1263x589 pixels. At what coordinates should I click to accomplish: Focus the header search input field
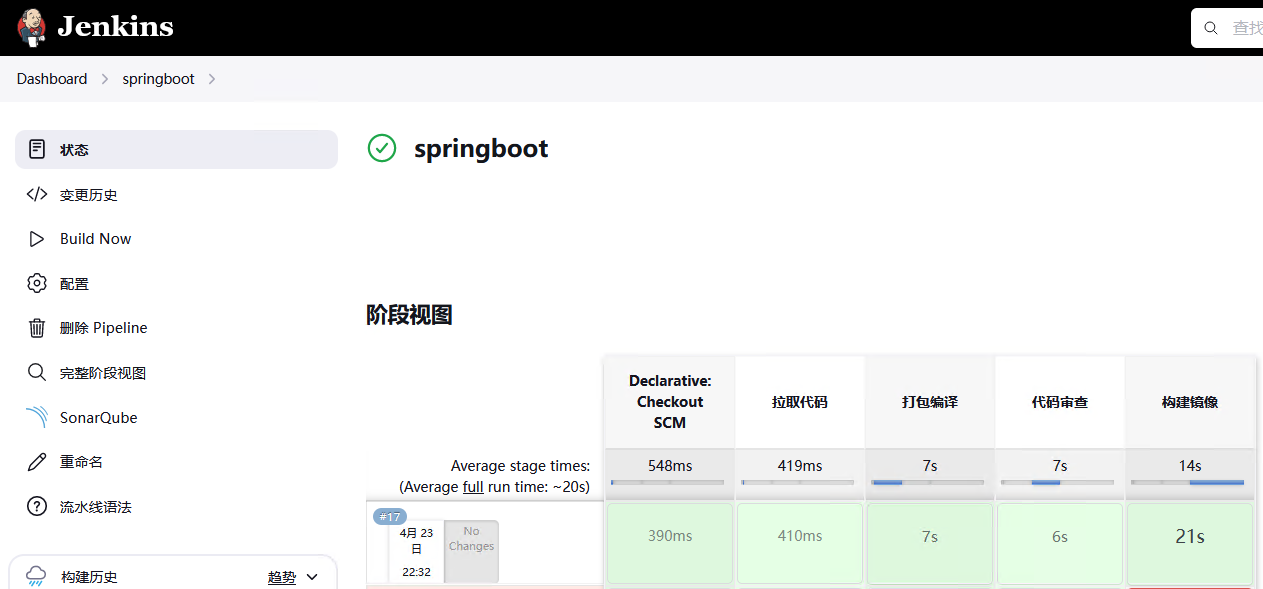coord(1227,28)
